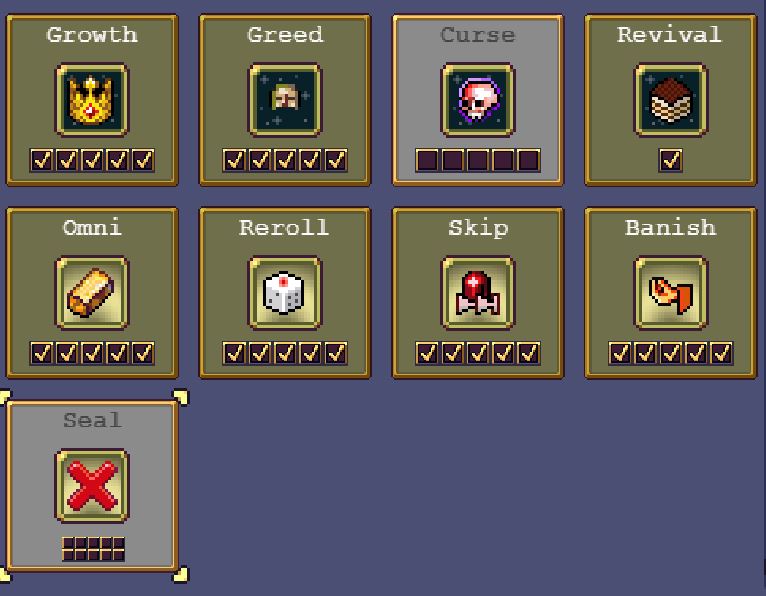
Task: Click the Seal title label
Action: (x=92, y=420)
